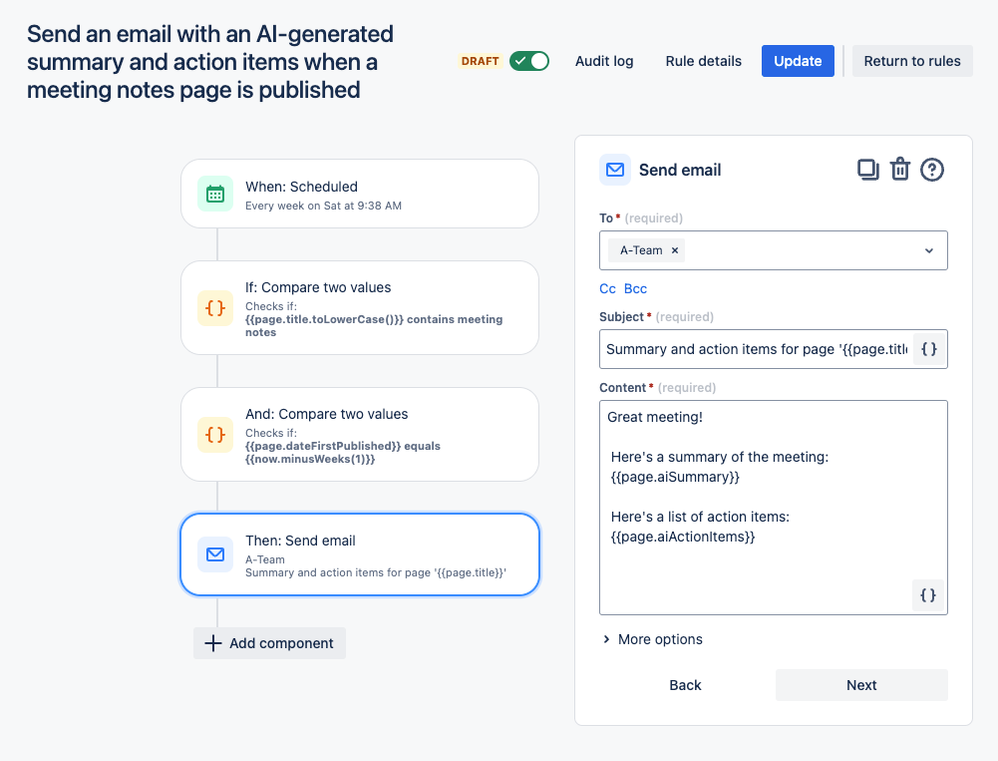Click the To recipients field

(773, 251)
